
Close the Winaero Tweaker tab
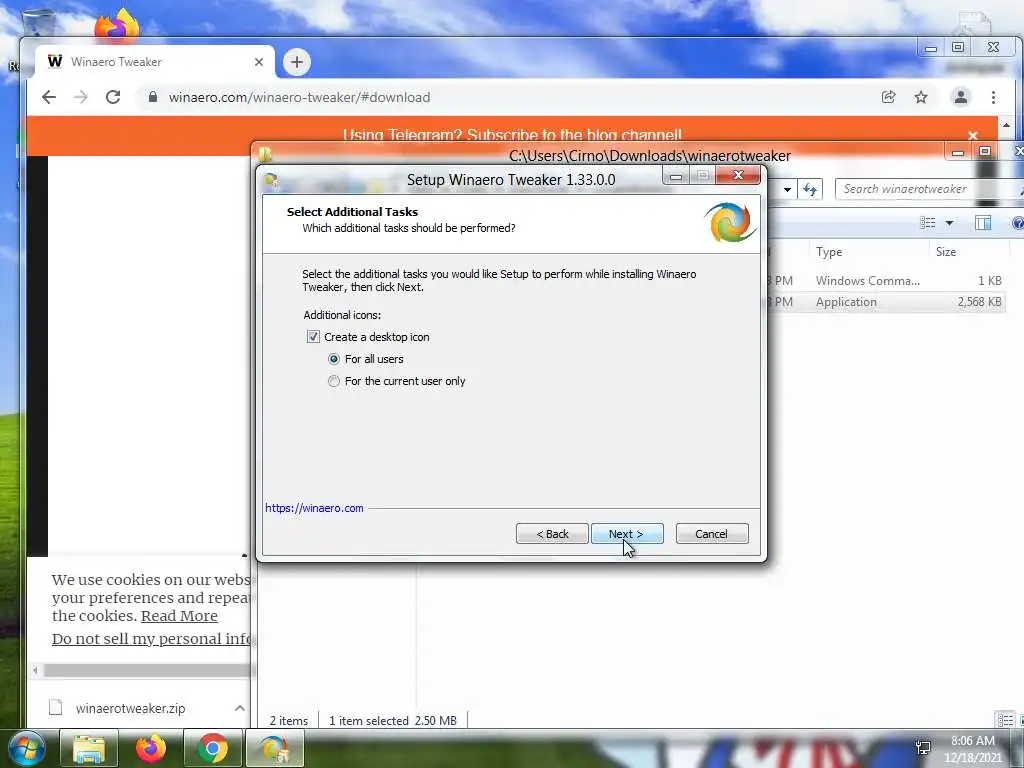pos(259,62)
